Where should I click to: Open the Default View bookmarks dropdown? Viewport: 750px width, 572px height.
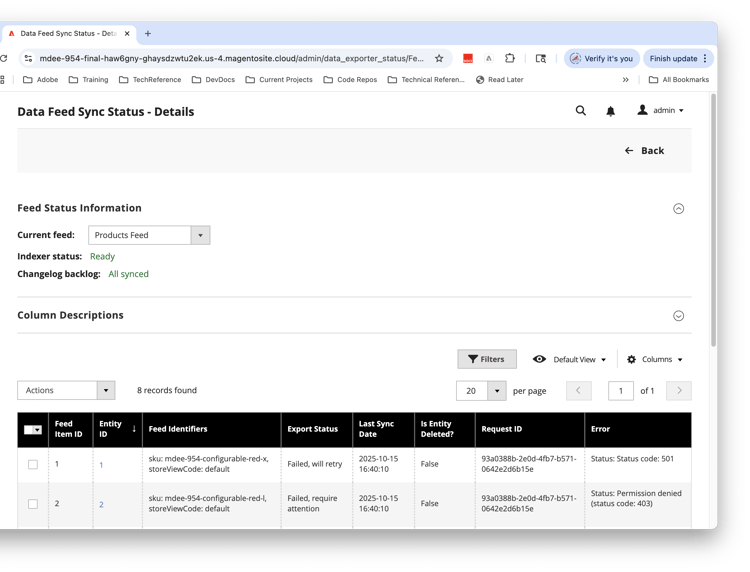click(570, 359)
